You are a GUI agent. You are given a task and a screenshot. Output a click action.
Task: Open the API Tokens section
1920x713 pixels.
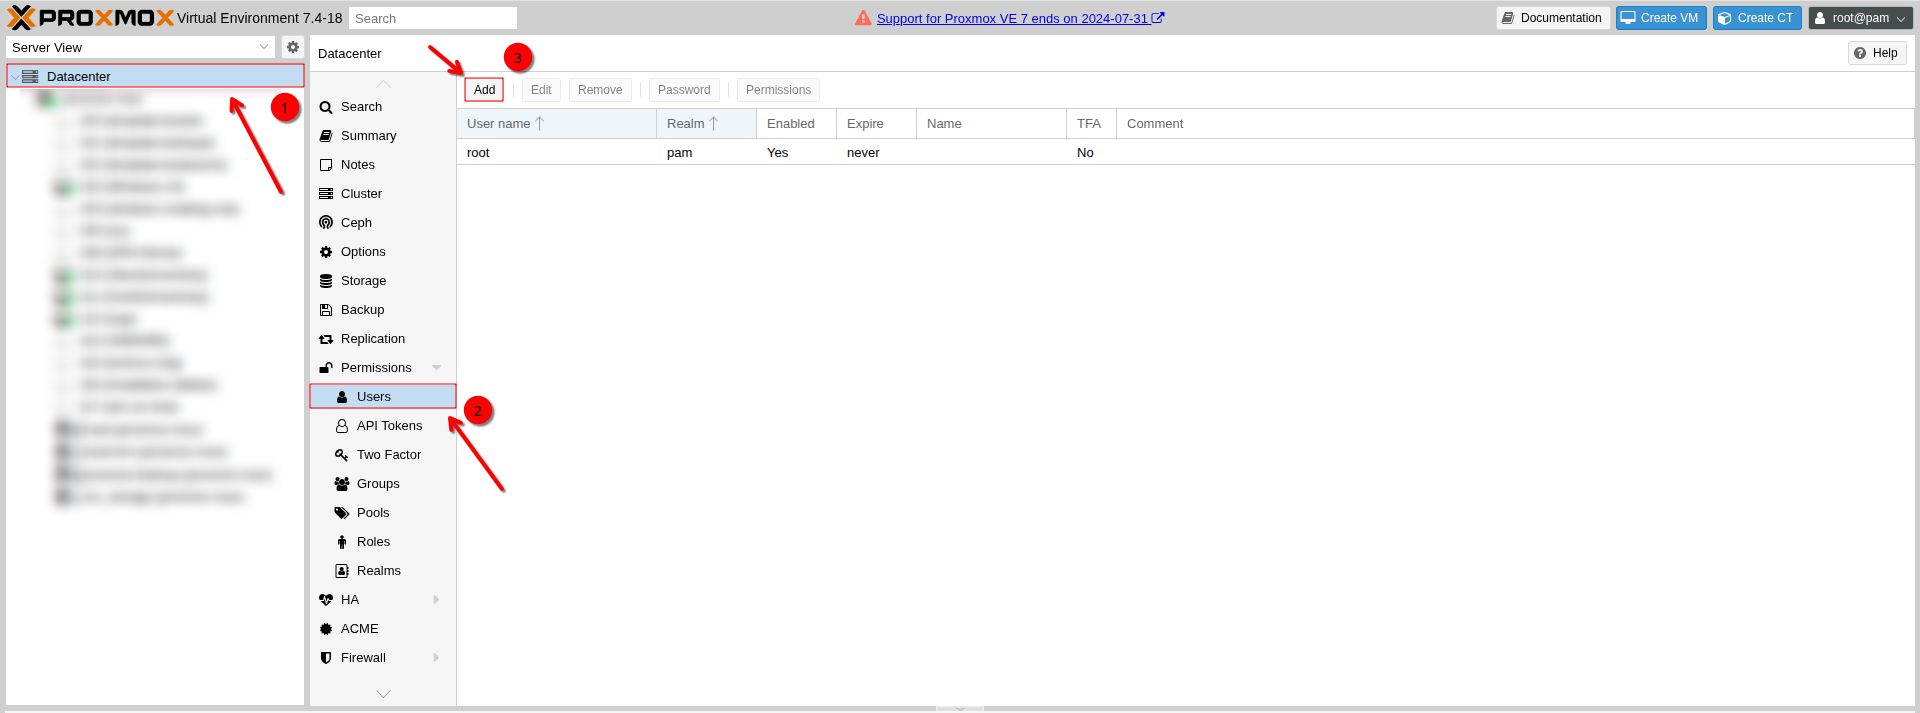389,426
